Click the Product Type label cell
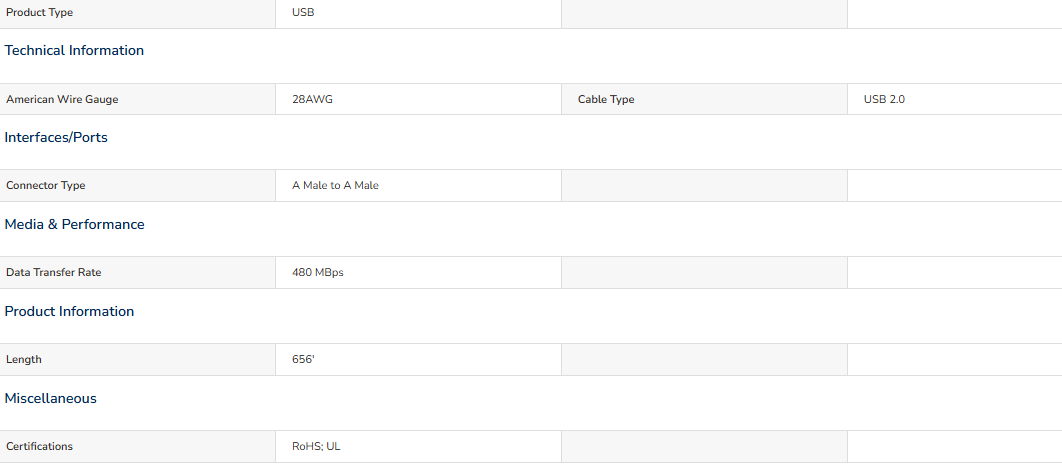The image size is (1062, 464). pyautogui.click(x=137, y=13)
